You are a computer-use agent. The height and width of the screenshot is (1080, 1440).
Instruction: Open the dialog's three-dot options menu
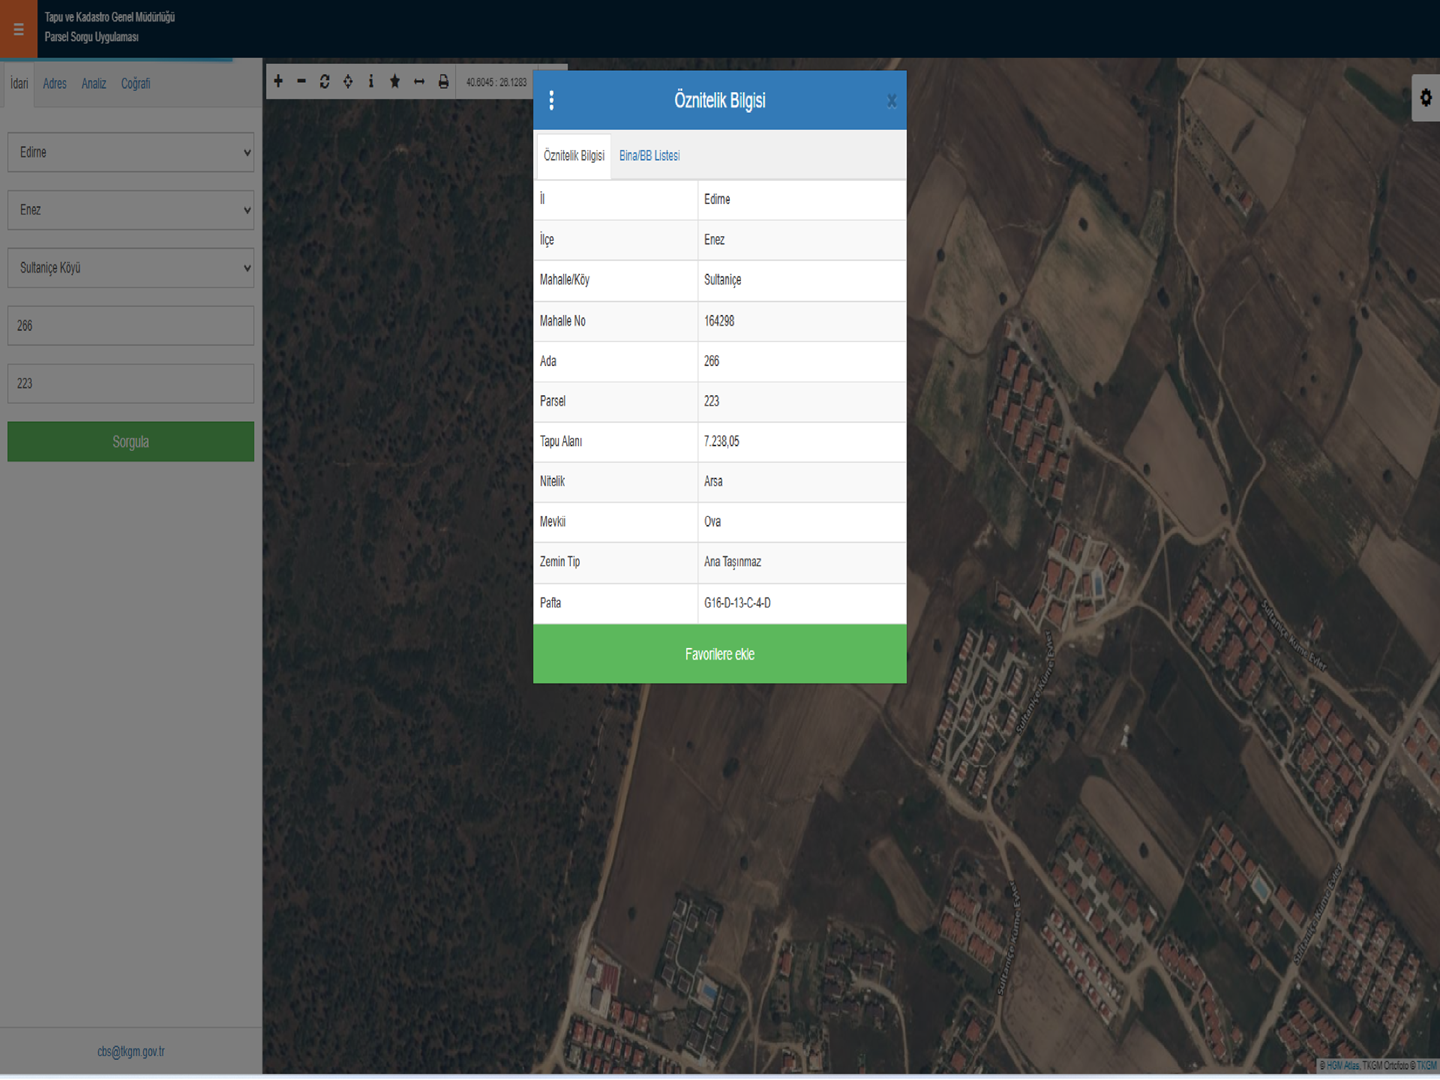551,100
